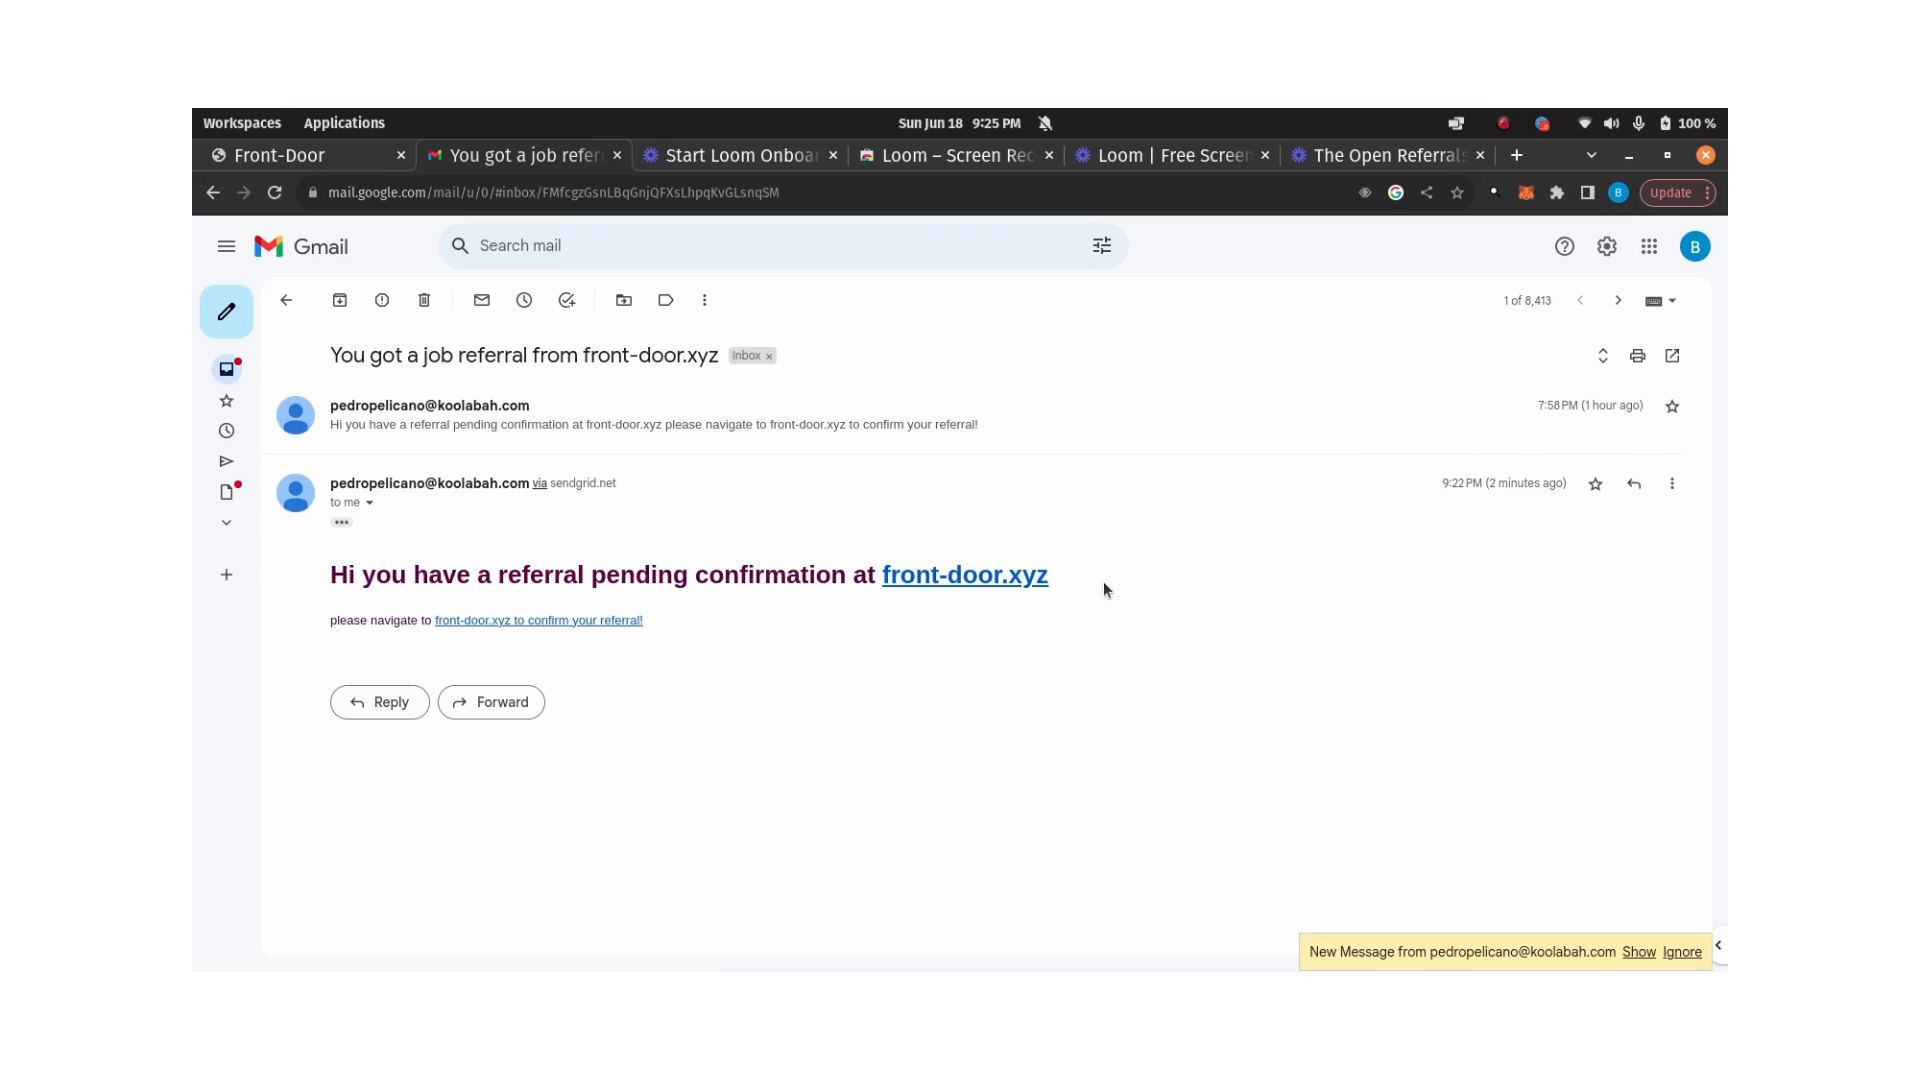This screenshot has height=1080, width=1920.
Task: Open toolbar More options three dots
Action: (x=705, y=300)
